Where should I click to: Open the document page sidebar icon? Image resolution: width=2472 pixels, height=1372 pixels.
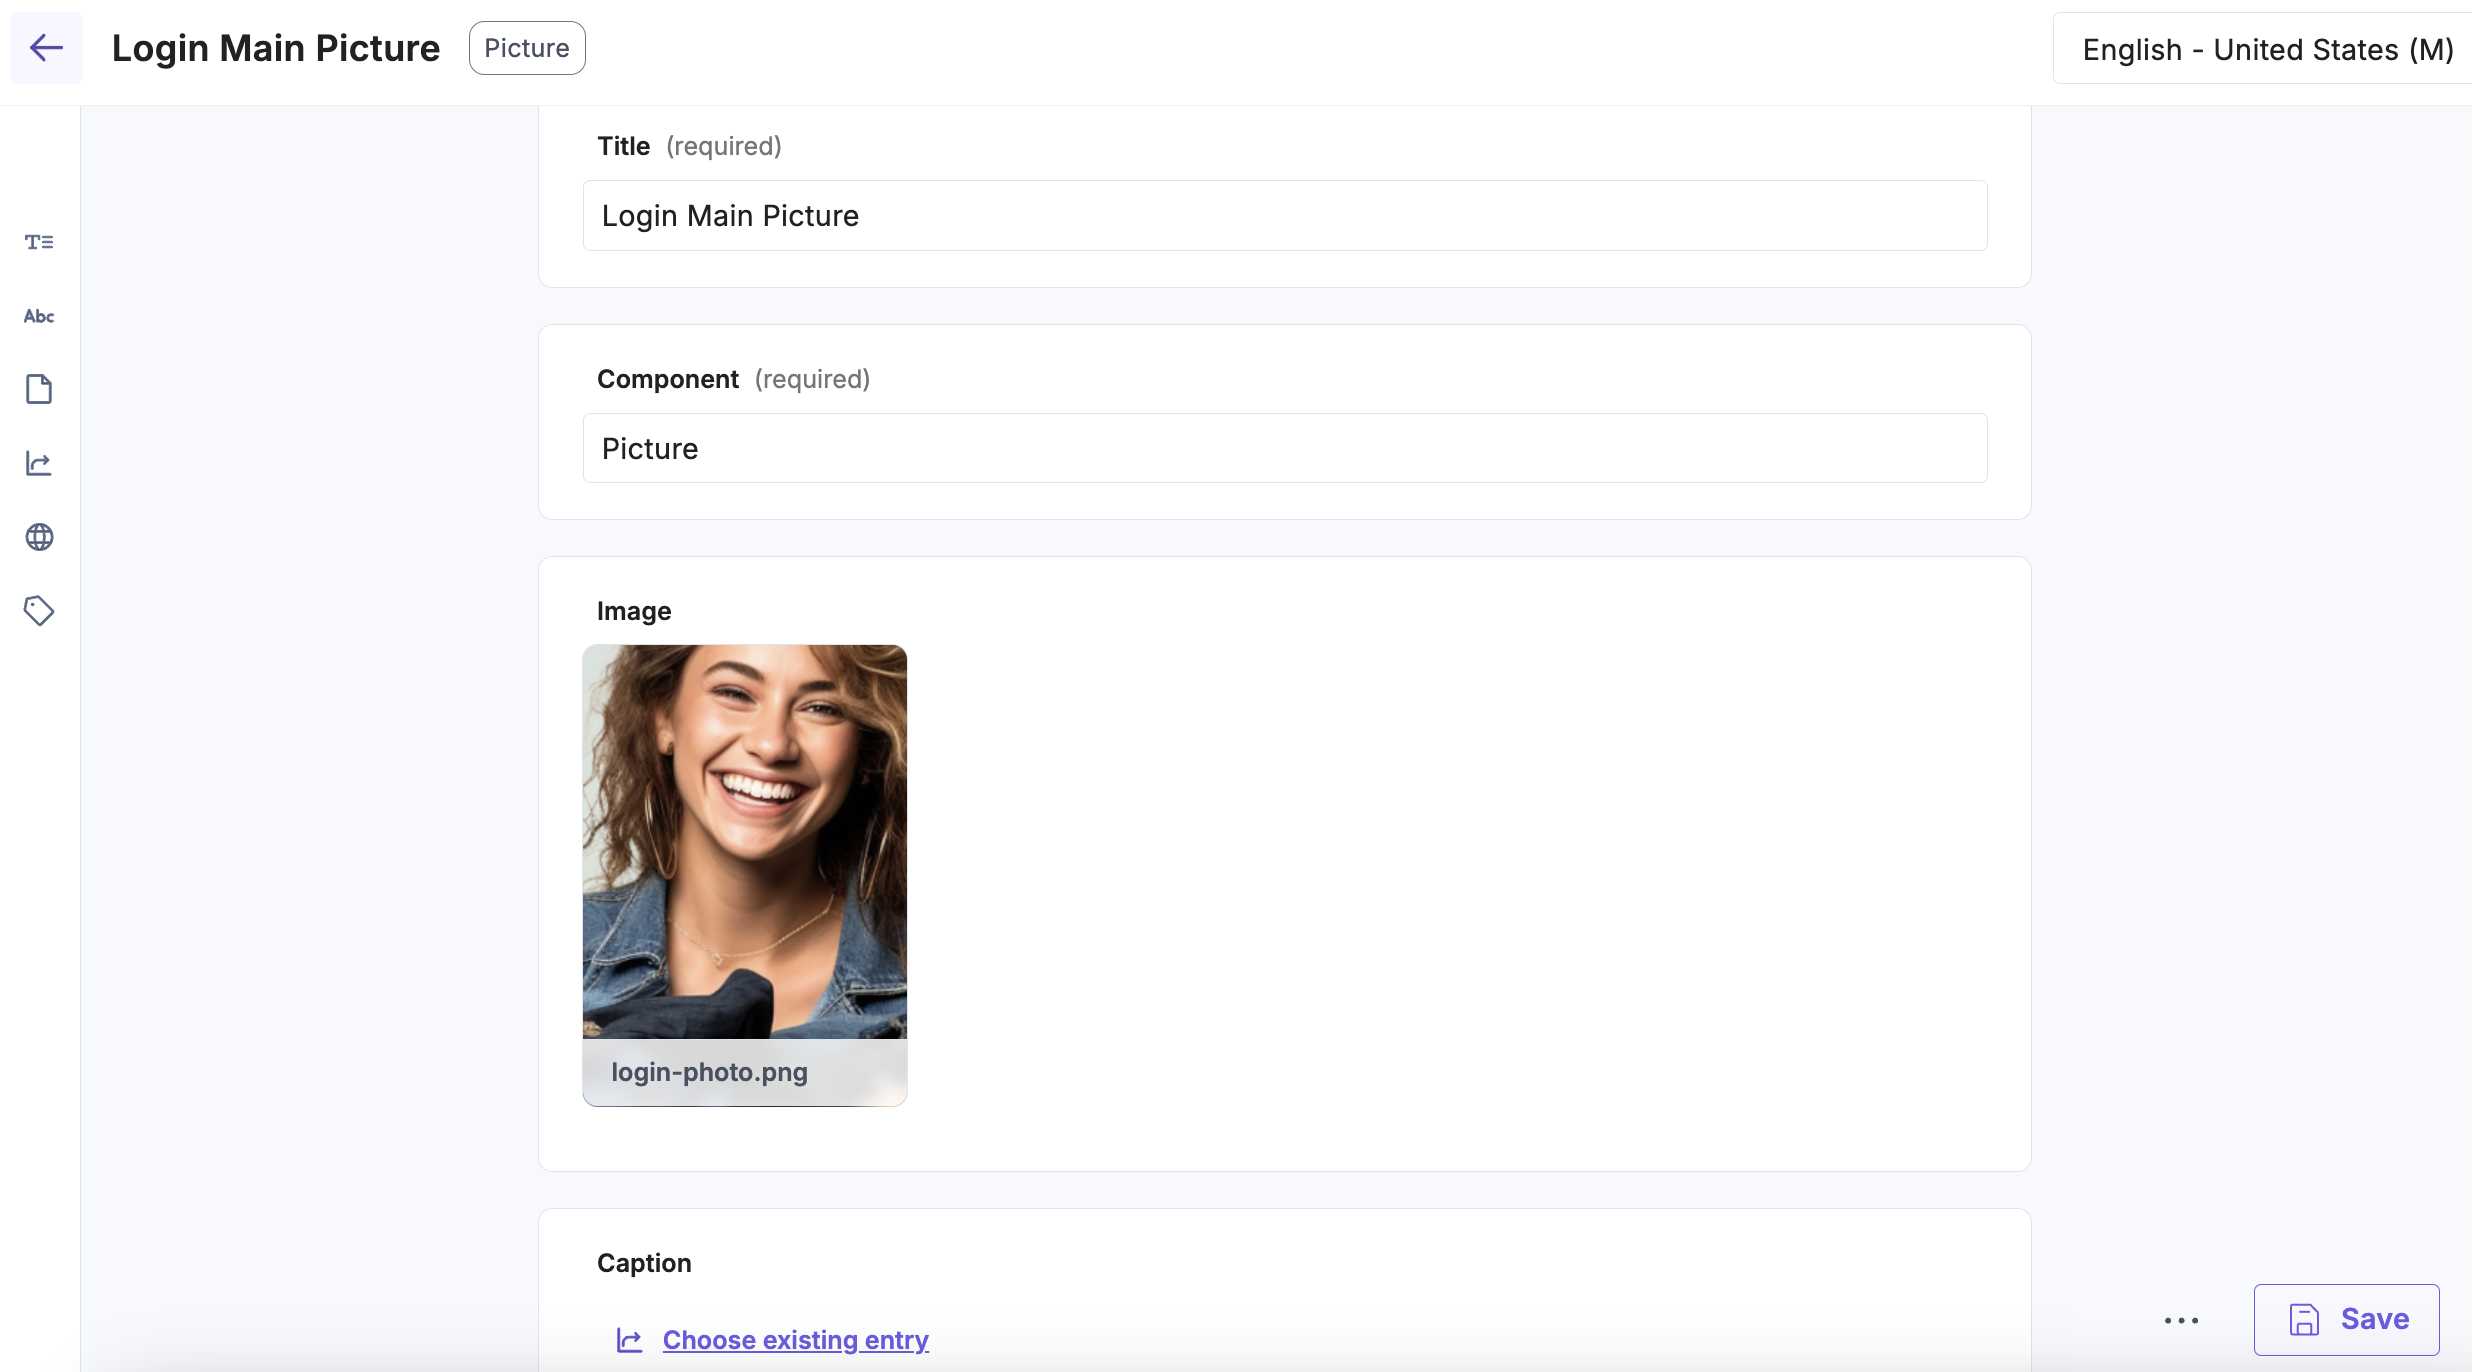point(39,389)
